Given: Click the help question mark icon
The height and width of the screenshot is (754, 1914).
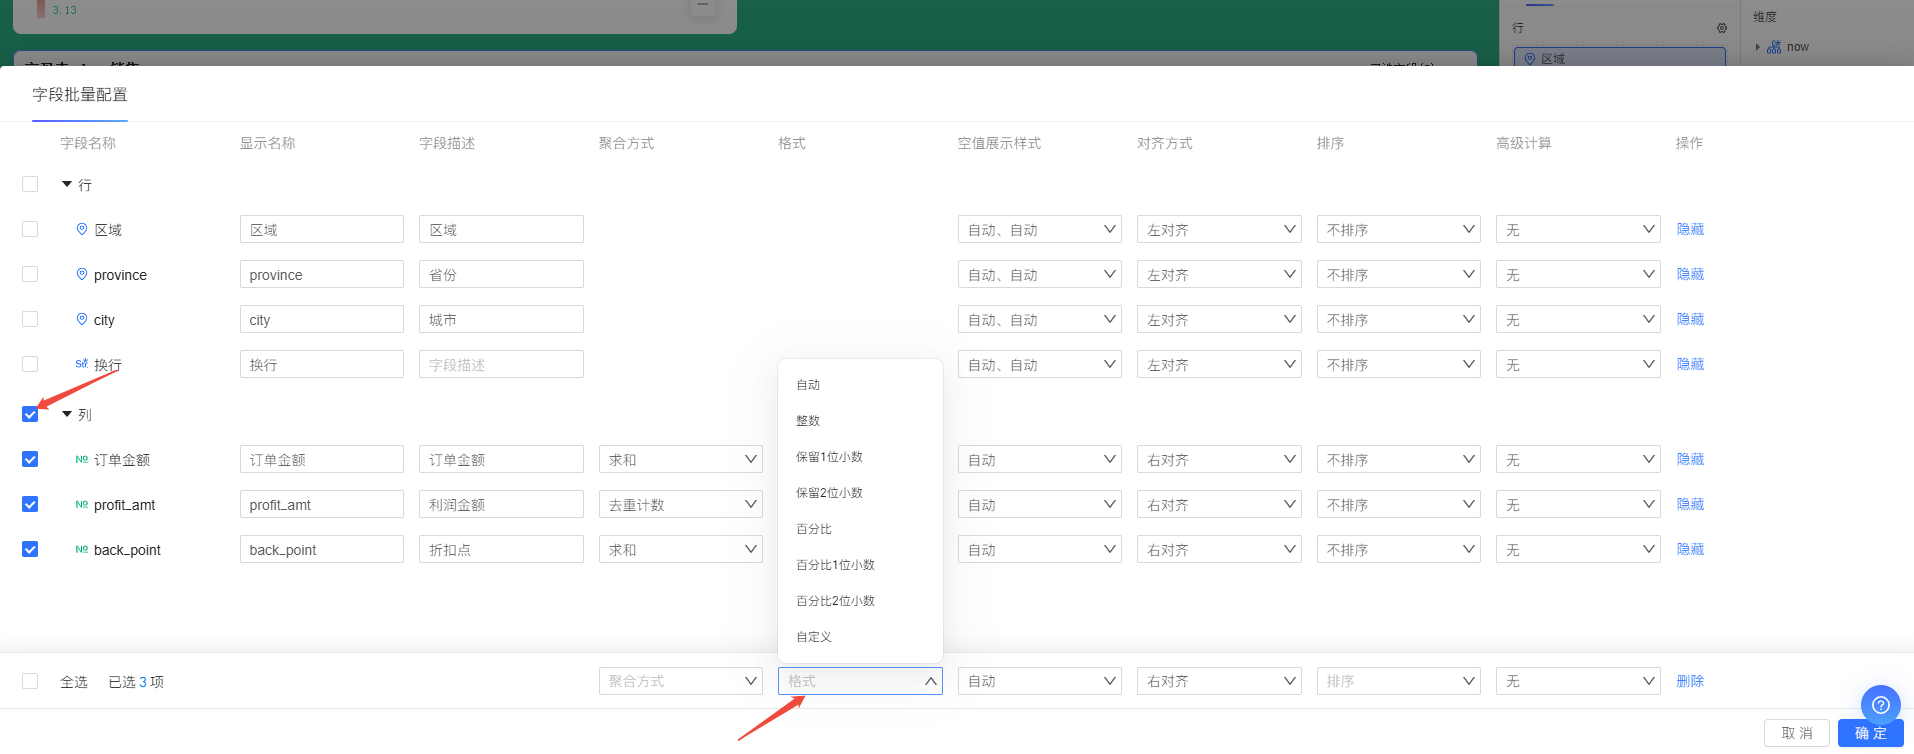Looking at the screenshot, I should pyautogui.click(x=1880, y=705).
